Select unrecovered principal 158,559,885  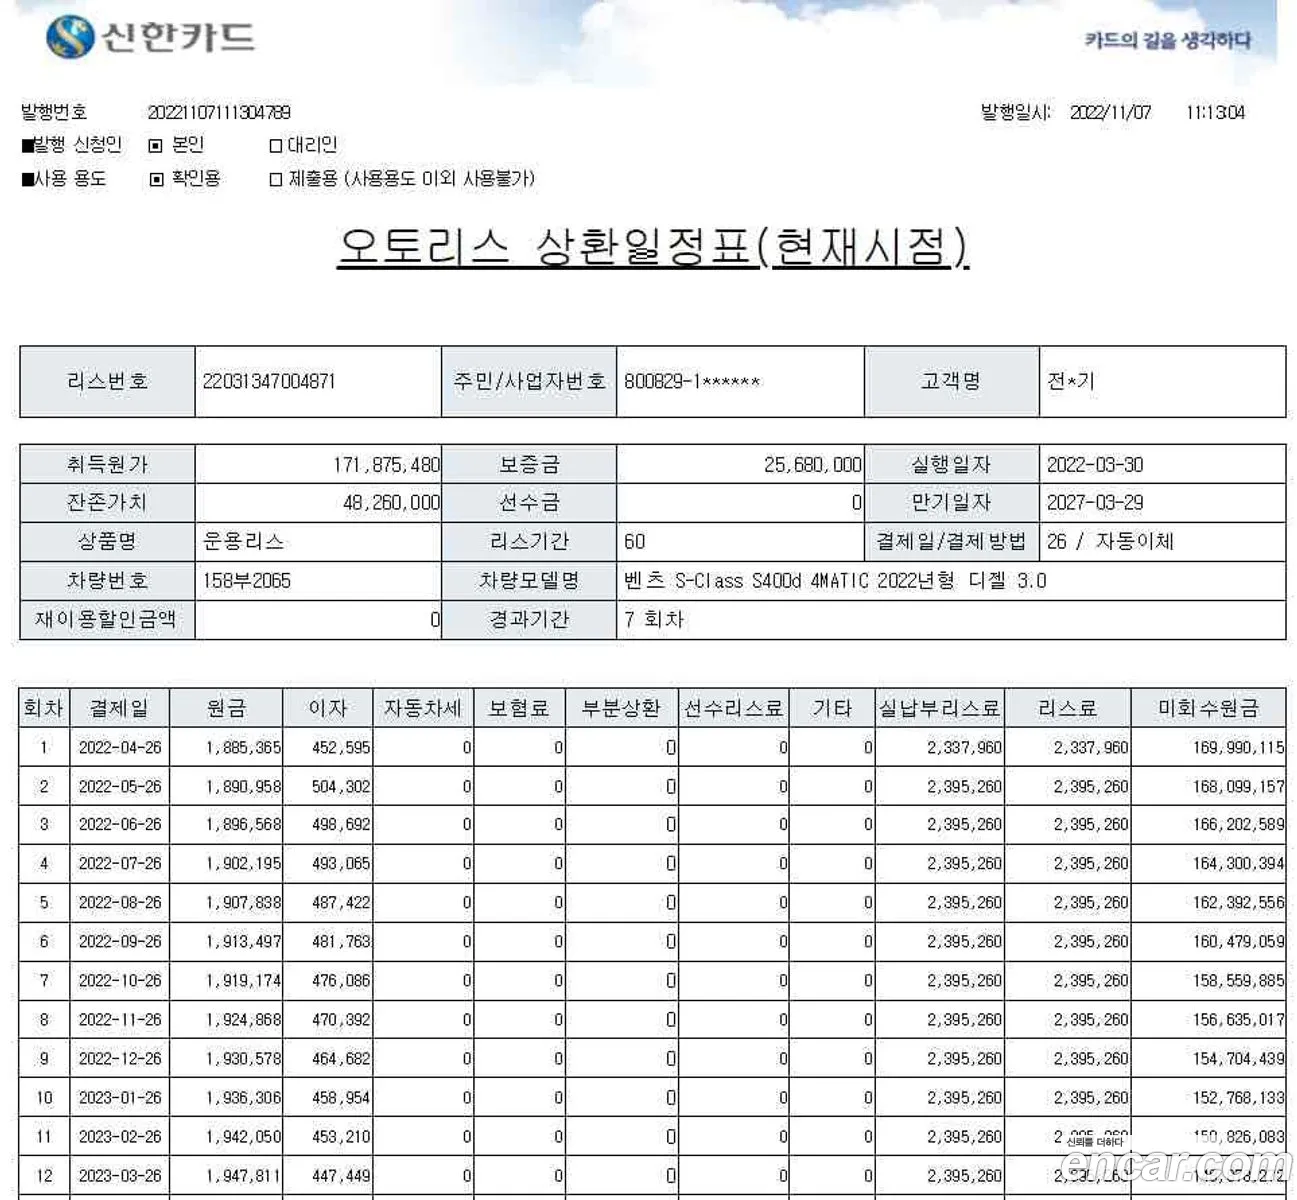coord(1238,980)
